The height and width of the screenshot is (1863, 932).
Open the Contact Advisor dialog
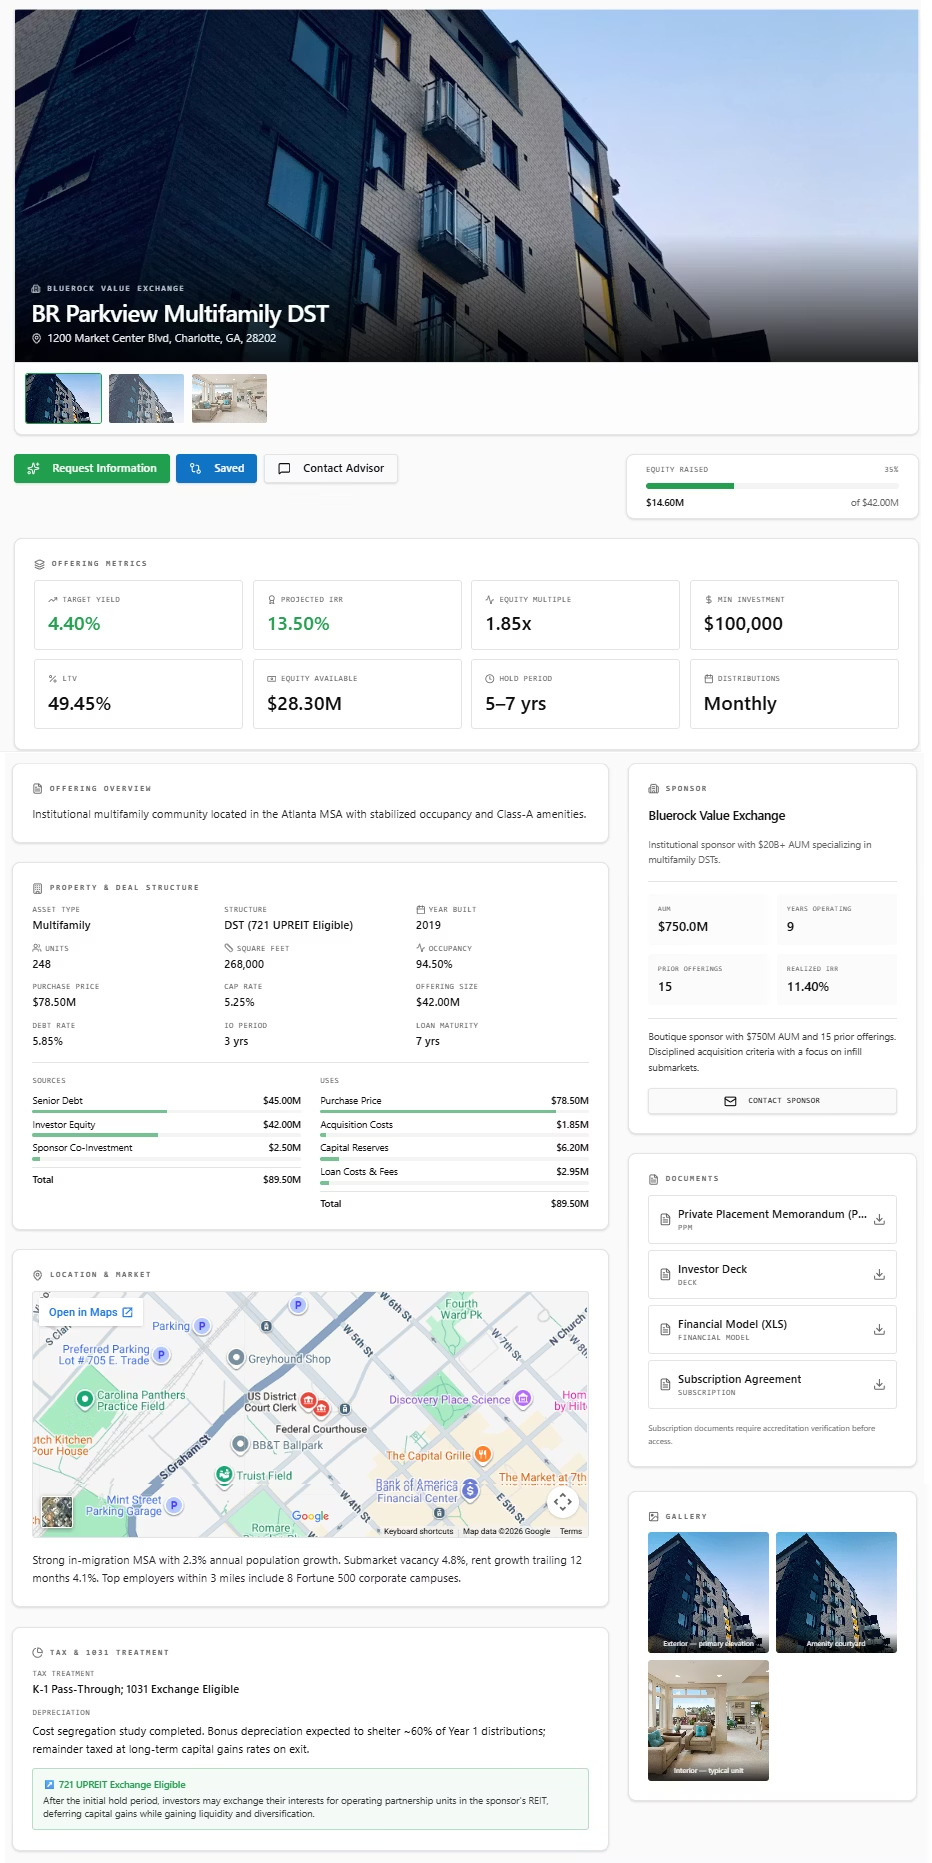(x=331, y=468)
